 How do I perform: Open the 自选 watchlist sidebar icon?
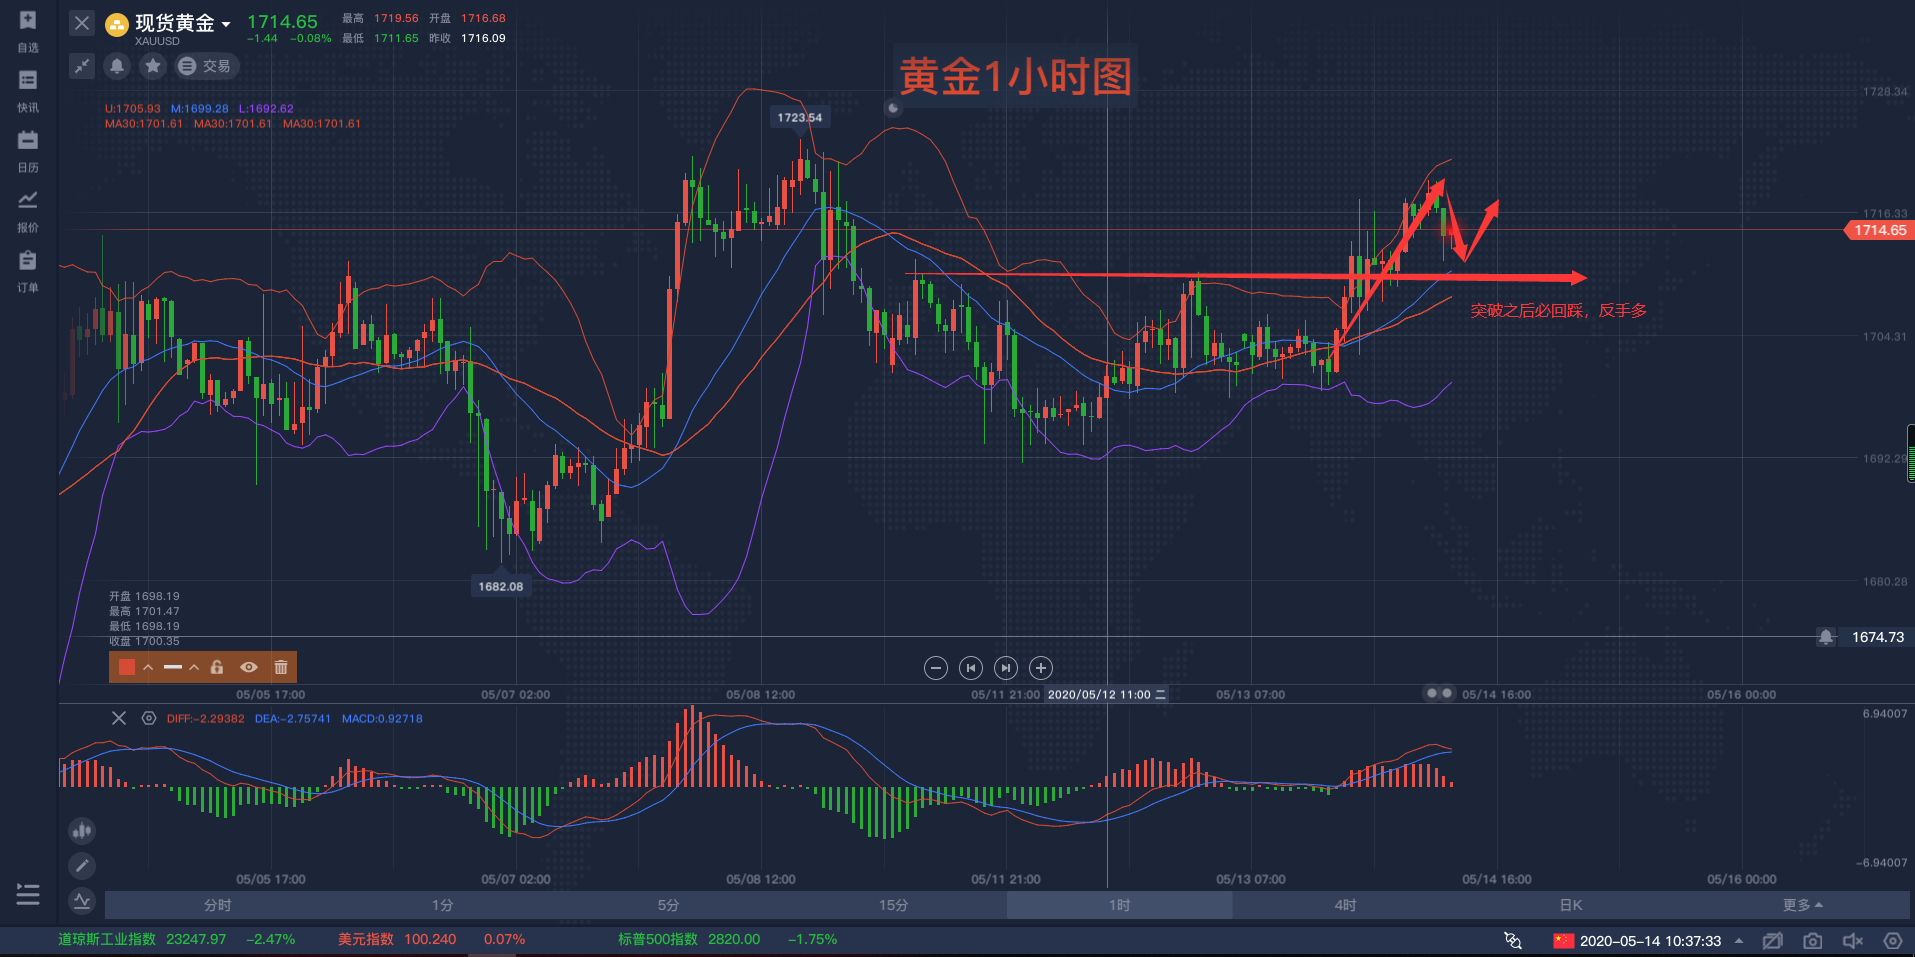28,22
